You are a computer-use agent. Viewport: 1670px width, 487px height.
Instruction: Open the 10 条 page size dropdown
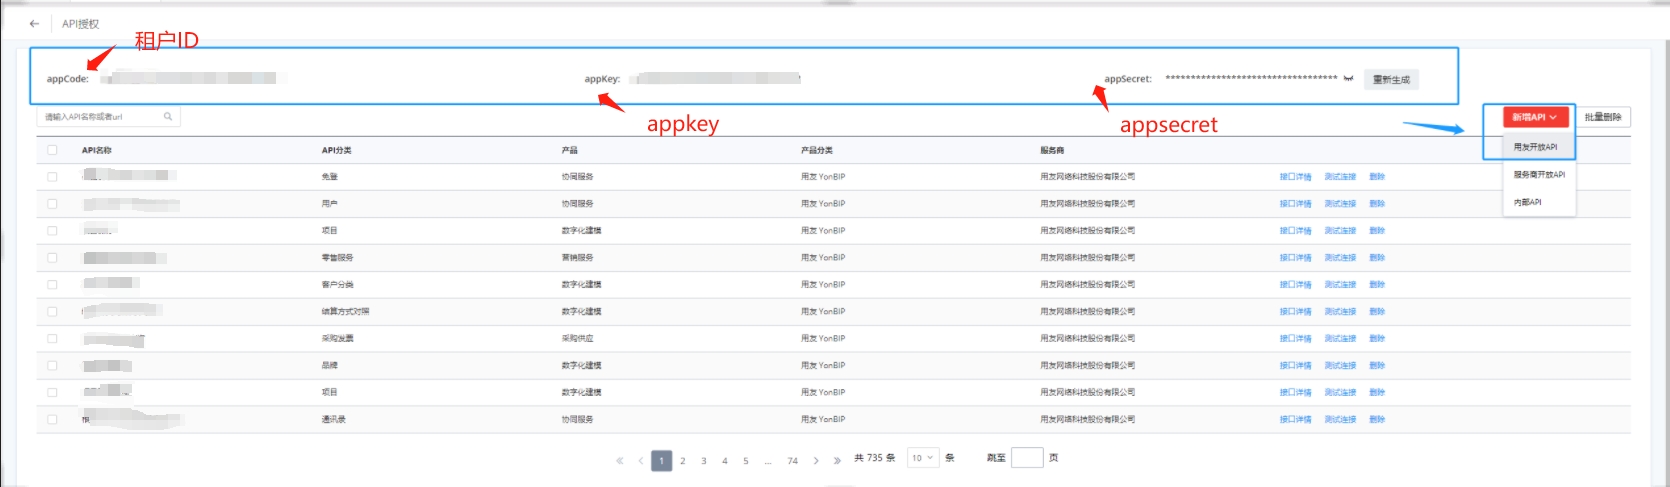[921, 458]
